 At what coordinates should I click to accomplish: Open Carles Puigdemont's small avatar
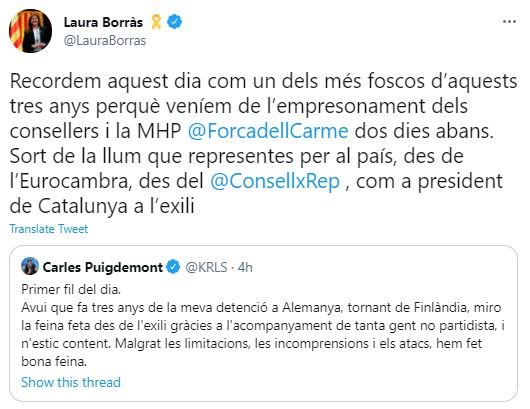(30, 266)
